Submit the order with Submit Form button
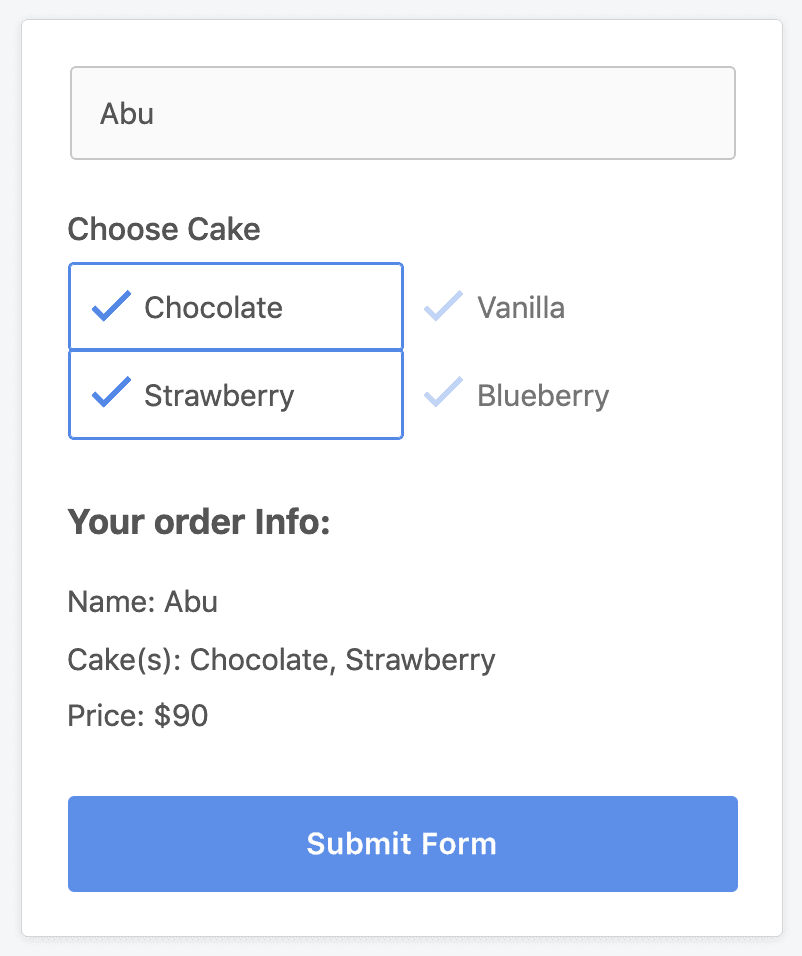The height and width of the screenshot is (956, 802). [x=403, y=844]
